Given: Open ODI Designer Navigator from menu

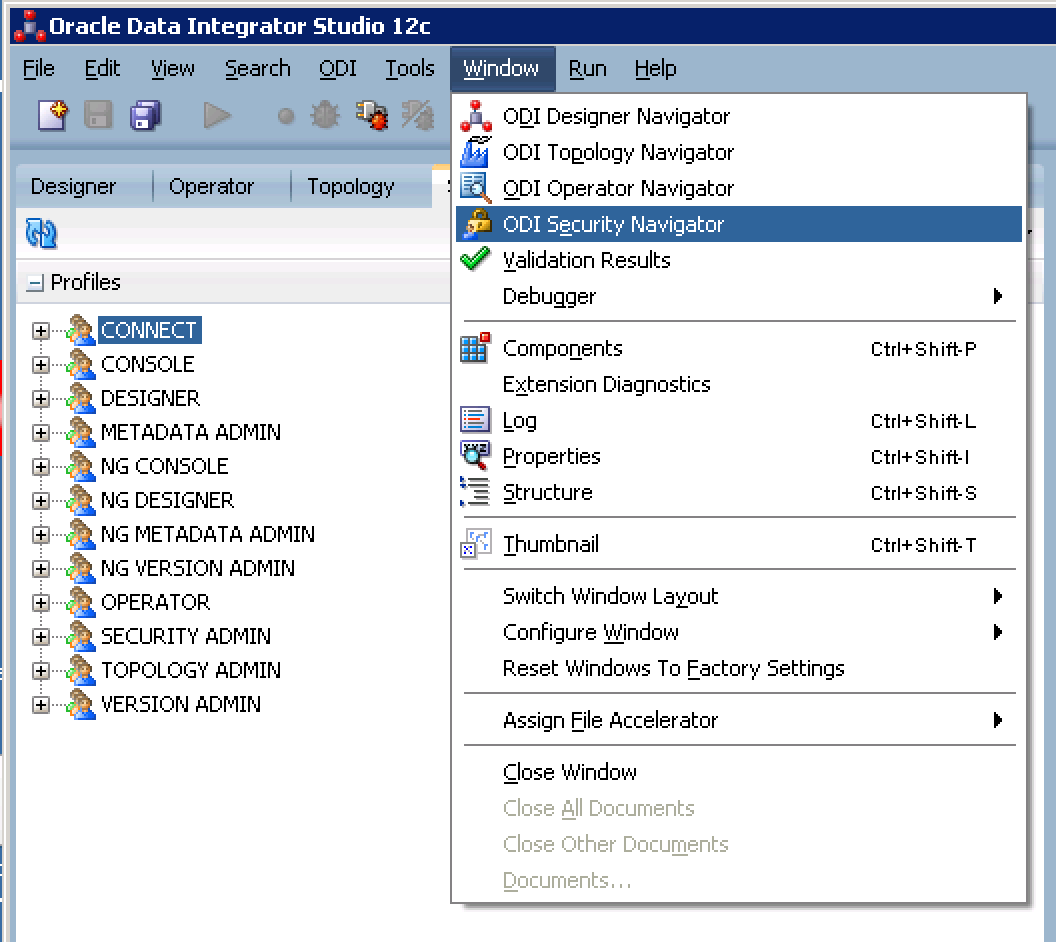Looking at the screenshot, I should (616, 117).
